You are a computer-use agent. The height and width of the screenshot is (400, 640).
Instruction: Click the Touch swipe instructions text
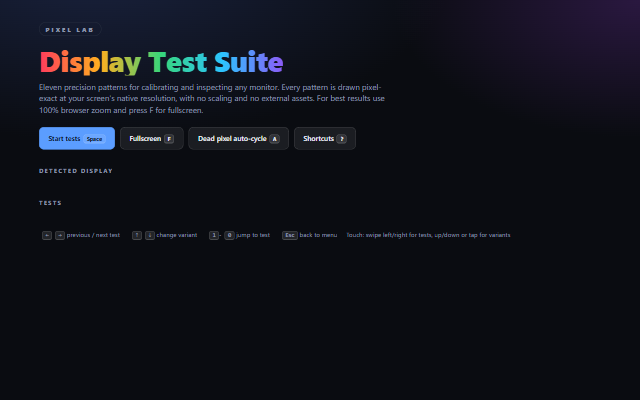(429, 235)
